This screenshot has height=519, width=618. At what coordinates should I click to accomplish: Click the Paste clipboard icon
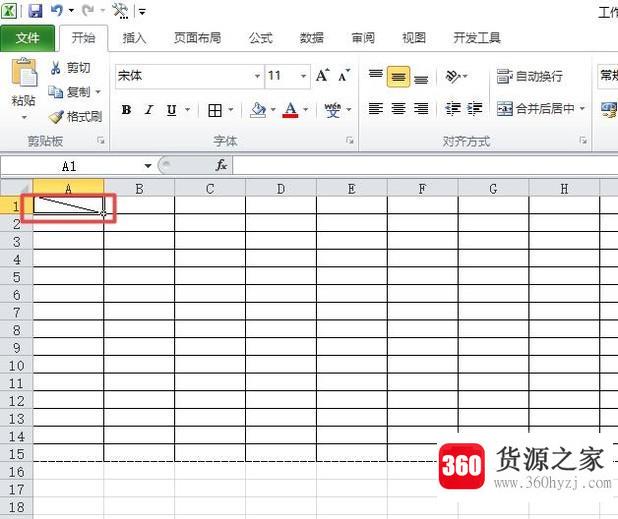[24, 72]
